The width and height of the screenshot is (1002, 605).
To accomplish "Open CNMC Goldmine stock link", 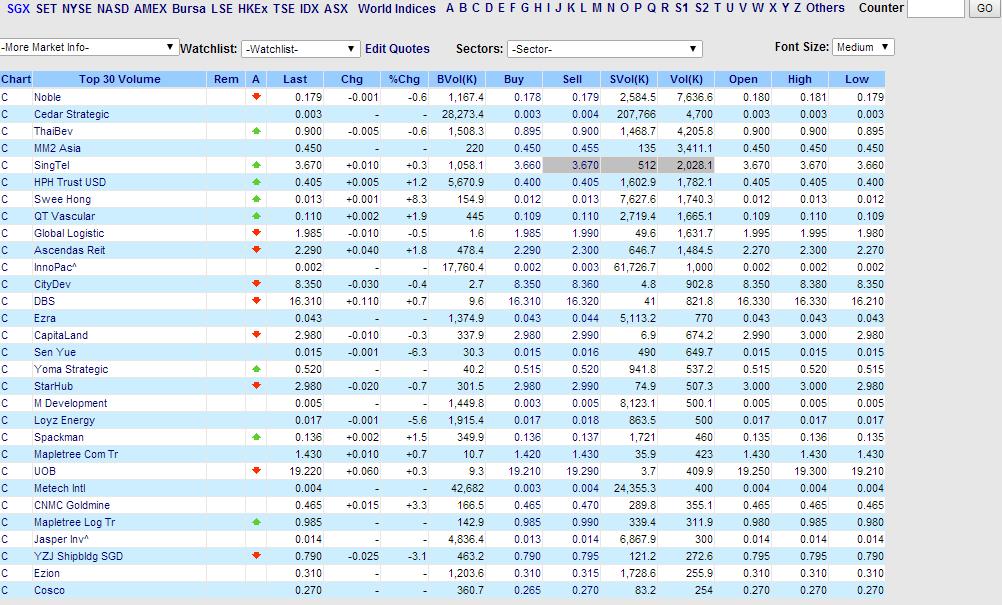I will (72, 505).
